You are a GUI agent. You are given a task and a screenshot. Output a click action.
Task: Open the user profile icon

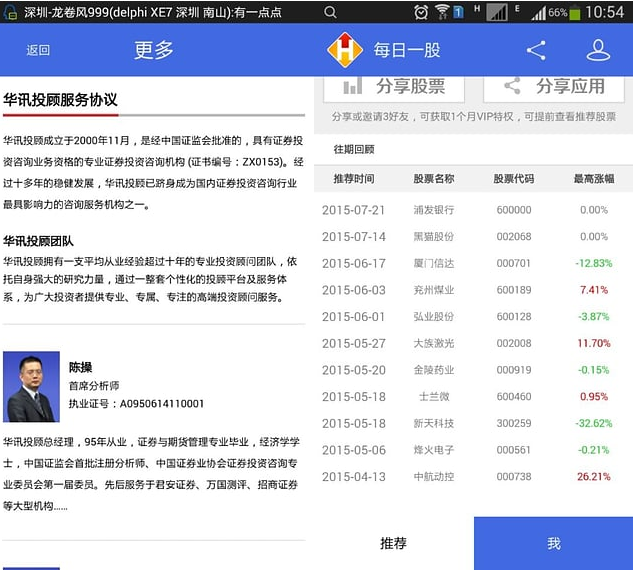tap(598, 50)
